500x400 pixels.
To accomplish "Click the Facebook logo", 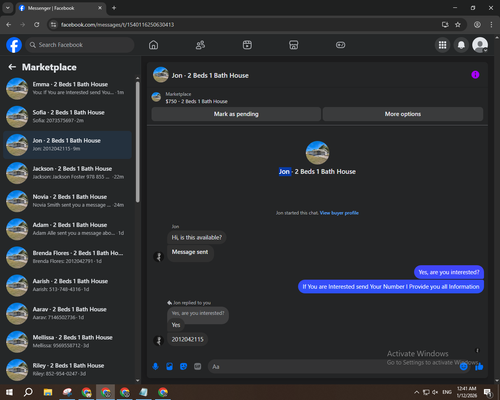I will pos(14,45).
